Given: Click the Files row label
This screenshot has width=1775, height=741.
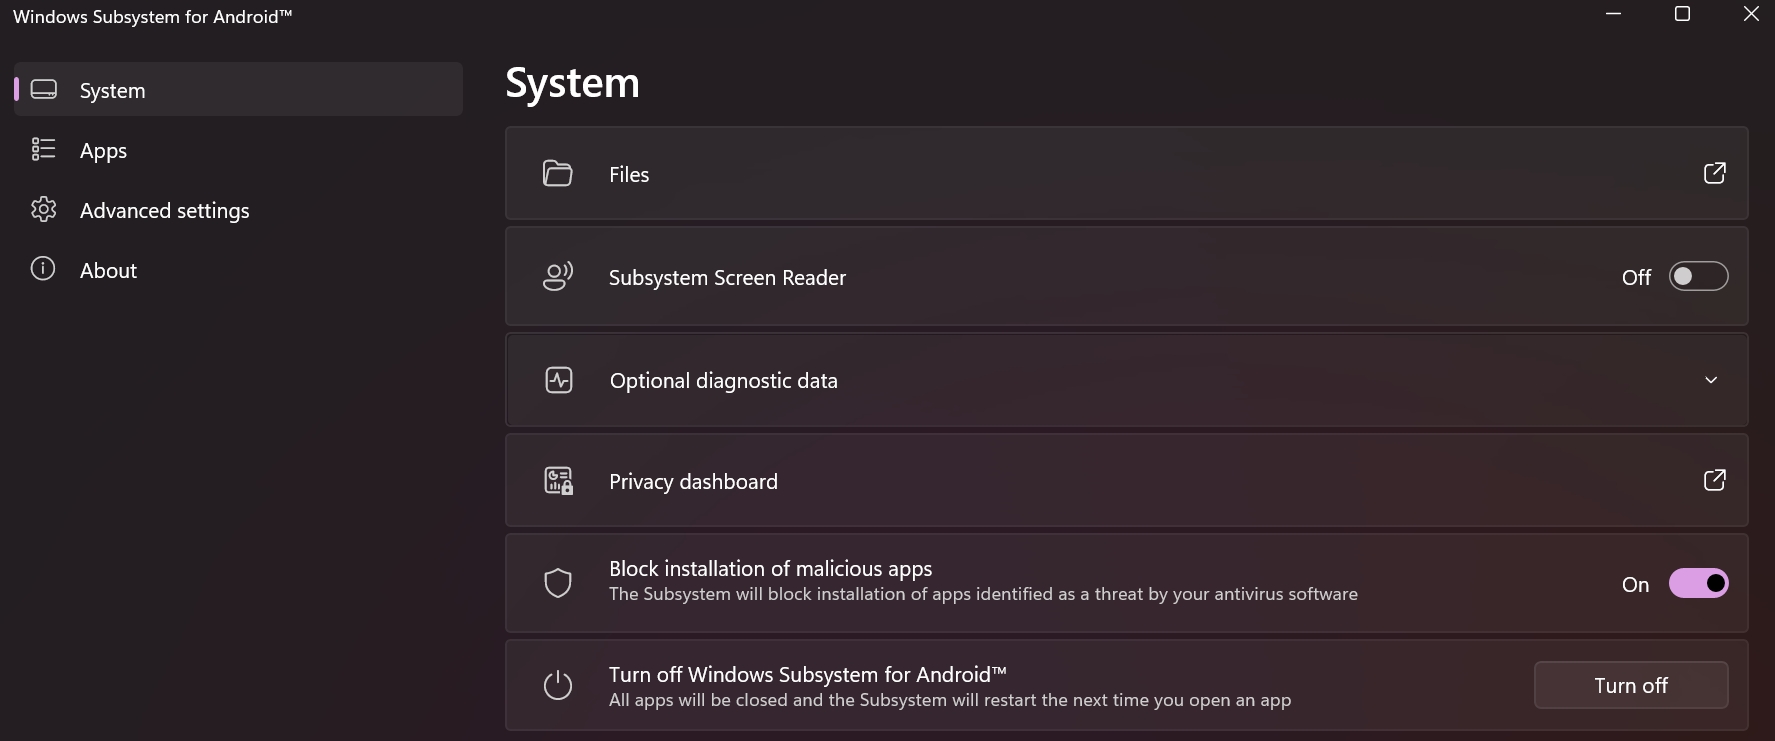Looking at the screenshot, I should 629,174.
